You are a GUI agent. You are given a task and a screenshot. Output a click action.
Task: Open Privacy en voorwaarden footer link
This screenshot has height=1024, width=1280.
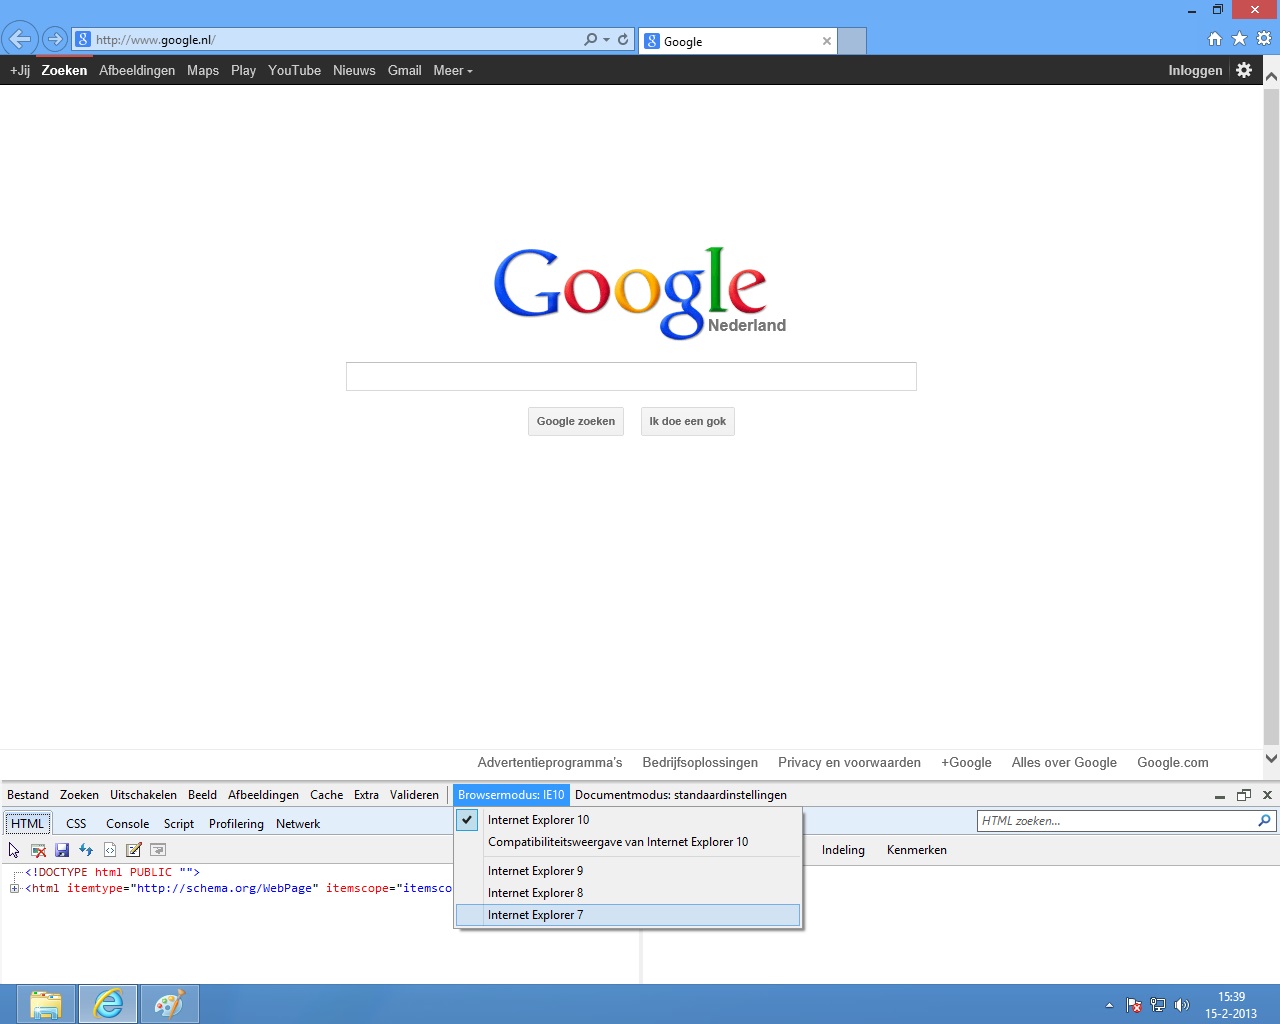(x=849, y=762)
